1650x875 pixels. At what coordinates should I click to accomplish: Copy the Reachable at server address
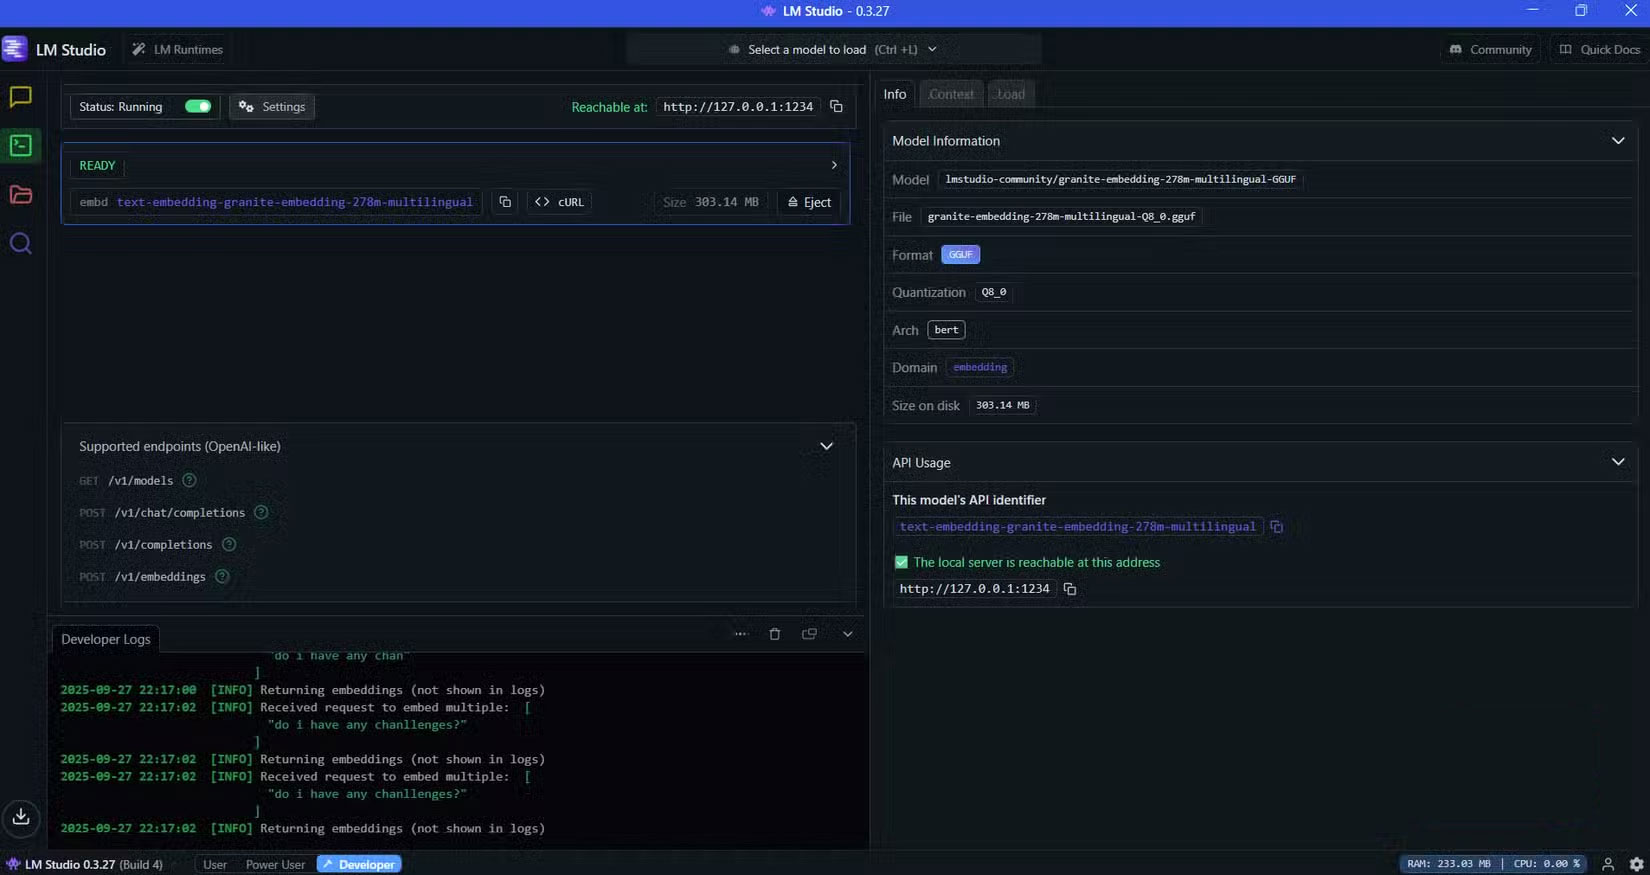pos(837,107)
